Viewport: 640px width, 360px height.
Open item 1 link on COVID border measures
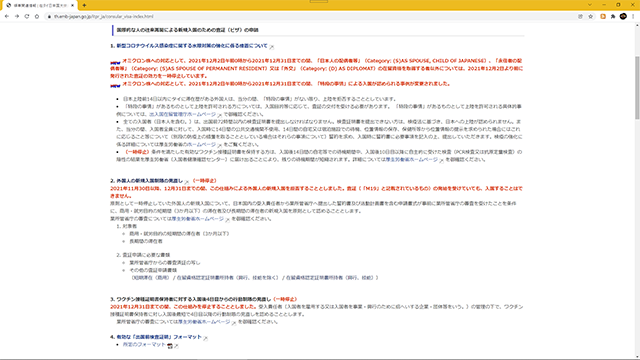(x=192, y=46)
